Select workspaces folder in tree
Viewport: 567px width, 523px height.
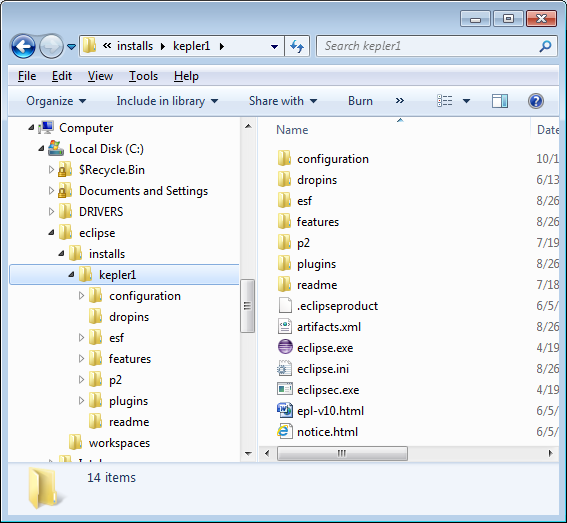(119, 443)
